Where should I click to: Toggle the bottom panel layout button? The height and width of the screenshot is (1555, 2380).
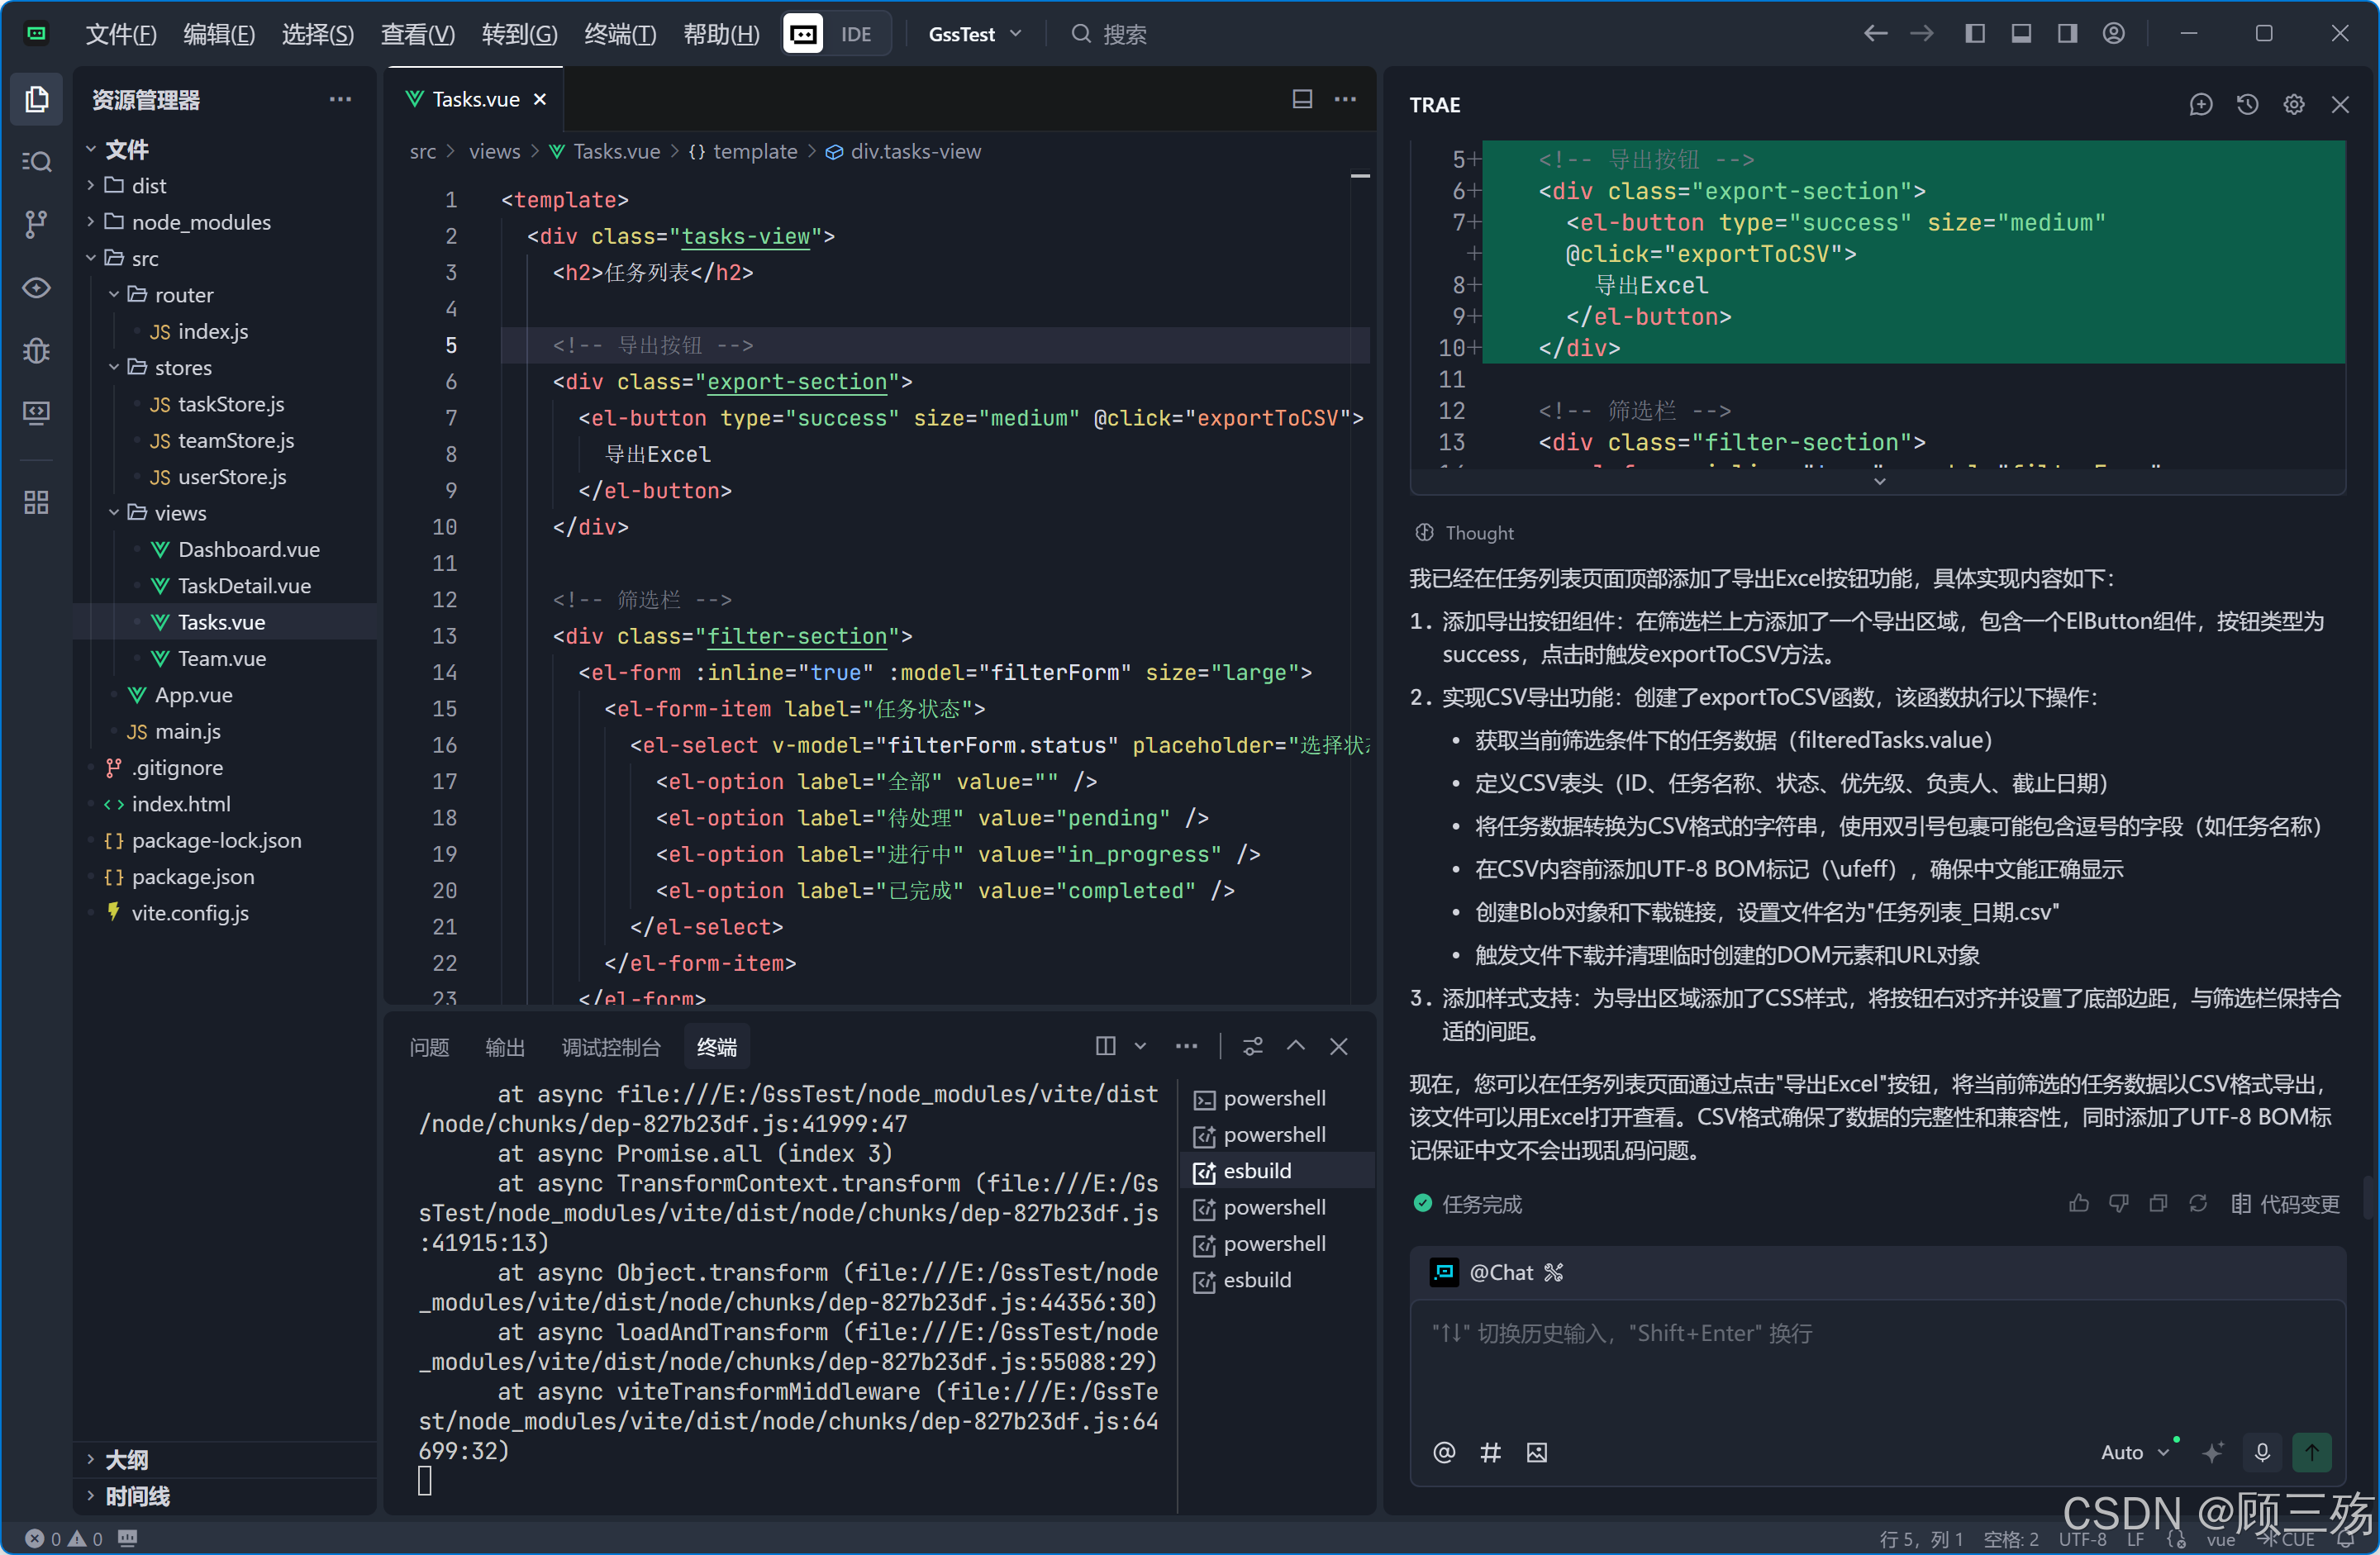click(2020, 34)
